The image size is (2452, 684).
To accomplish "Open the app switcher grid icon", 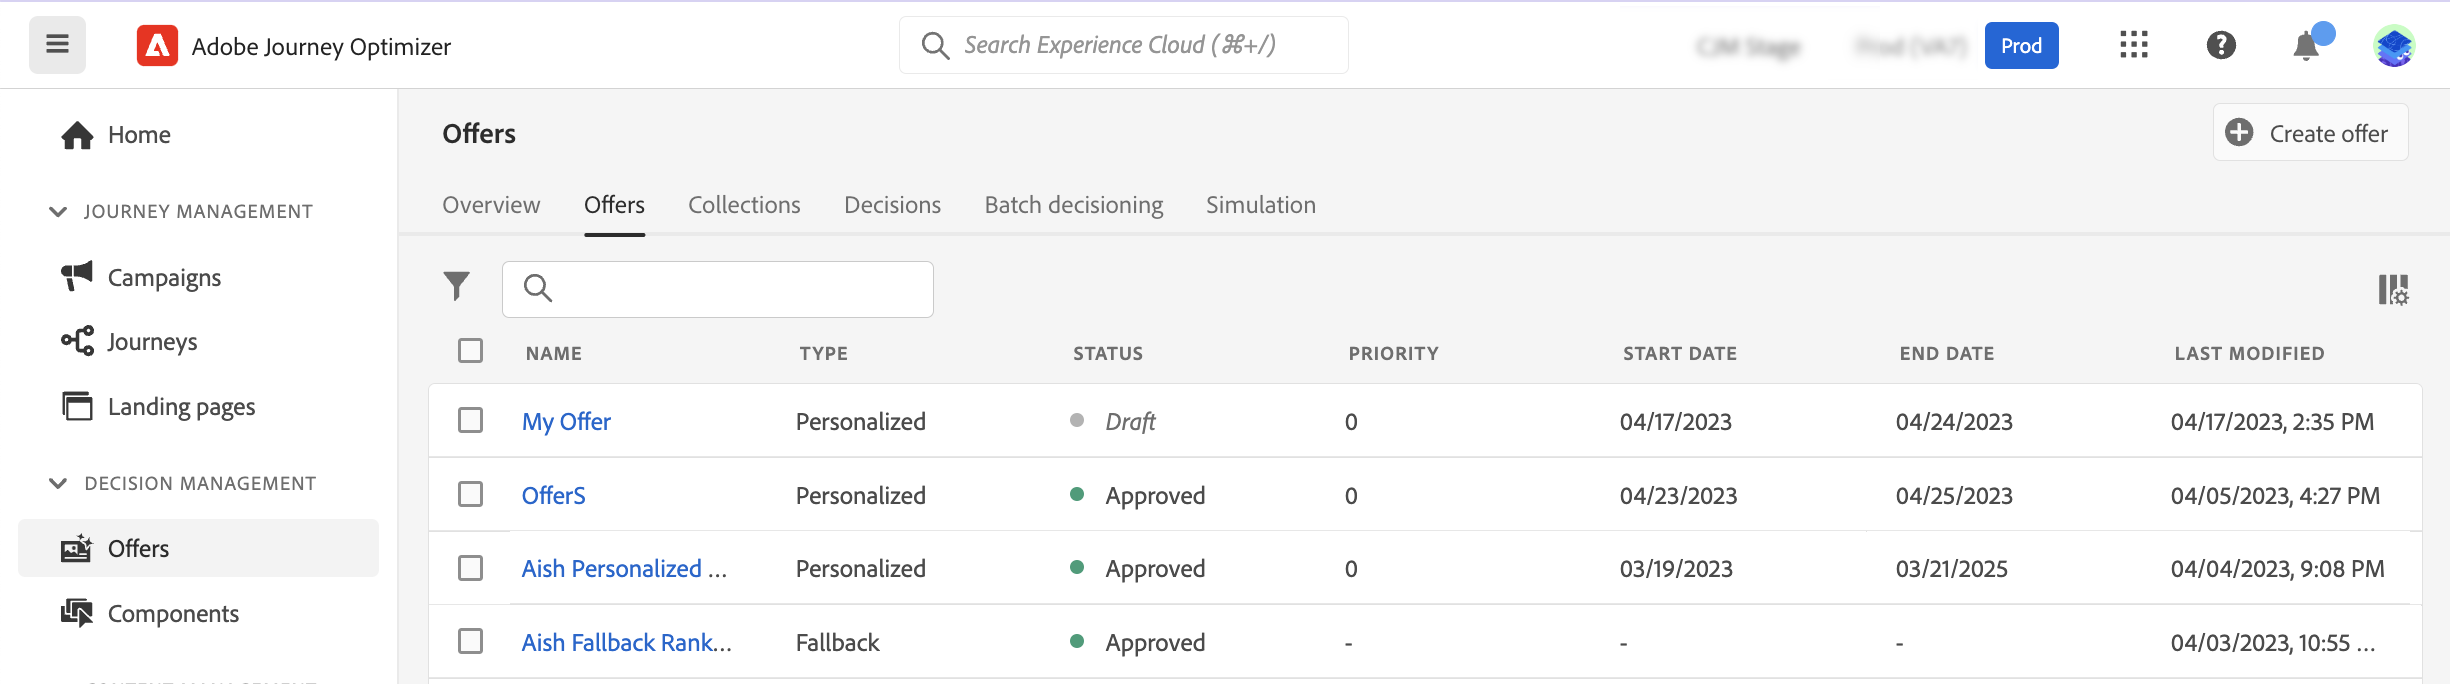I will pos(2134,45).
